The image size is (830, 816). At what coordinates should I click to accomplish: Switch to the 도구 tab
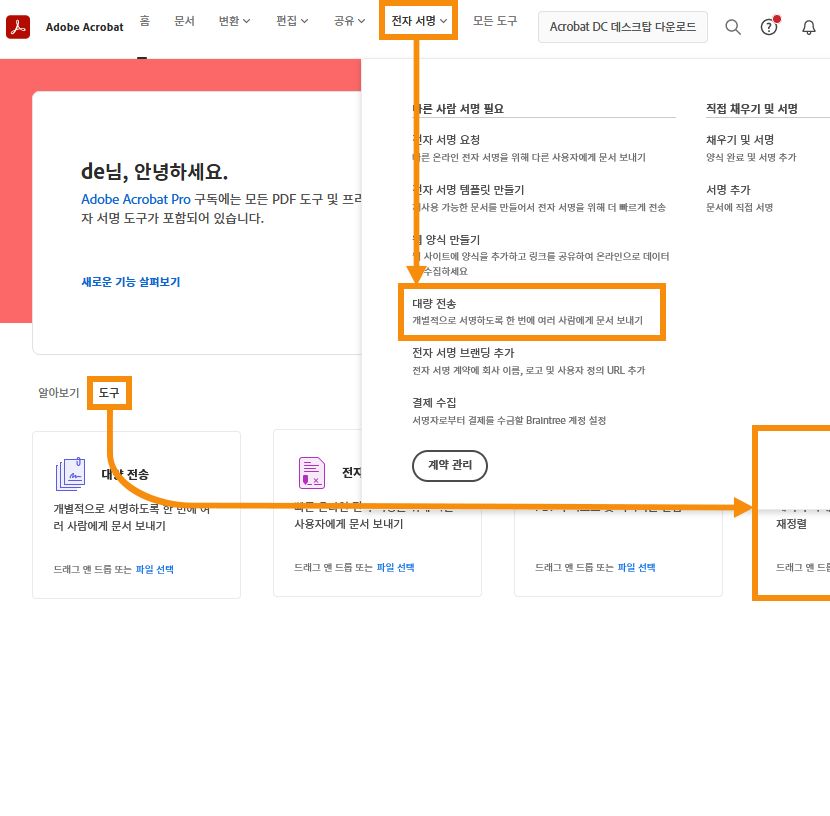[109, 393]
